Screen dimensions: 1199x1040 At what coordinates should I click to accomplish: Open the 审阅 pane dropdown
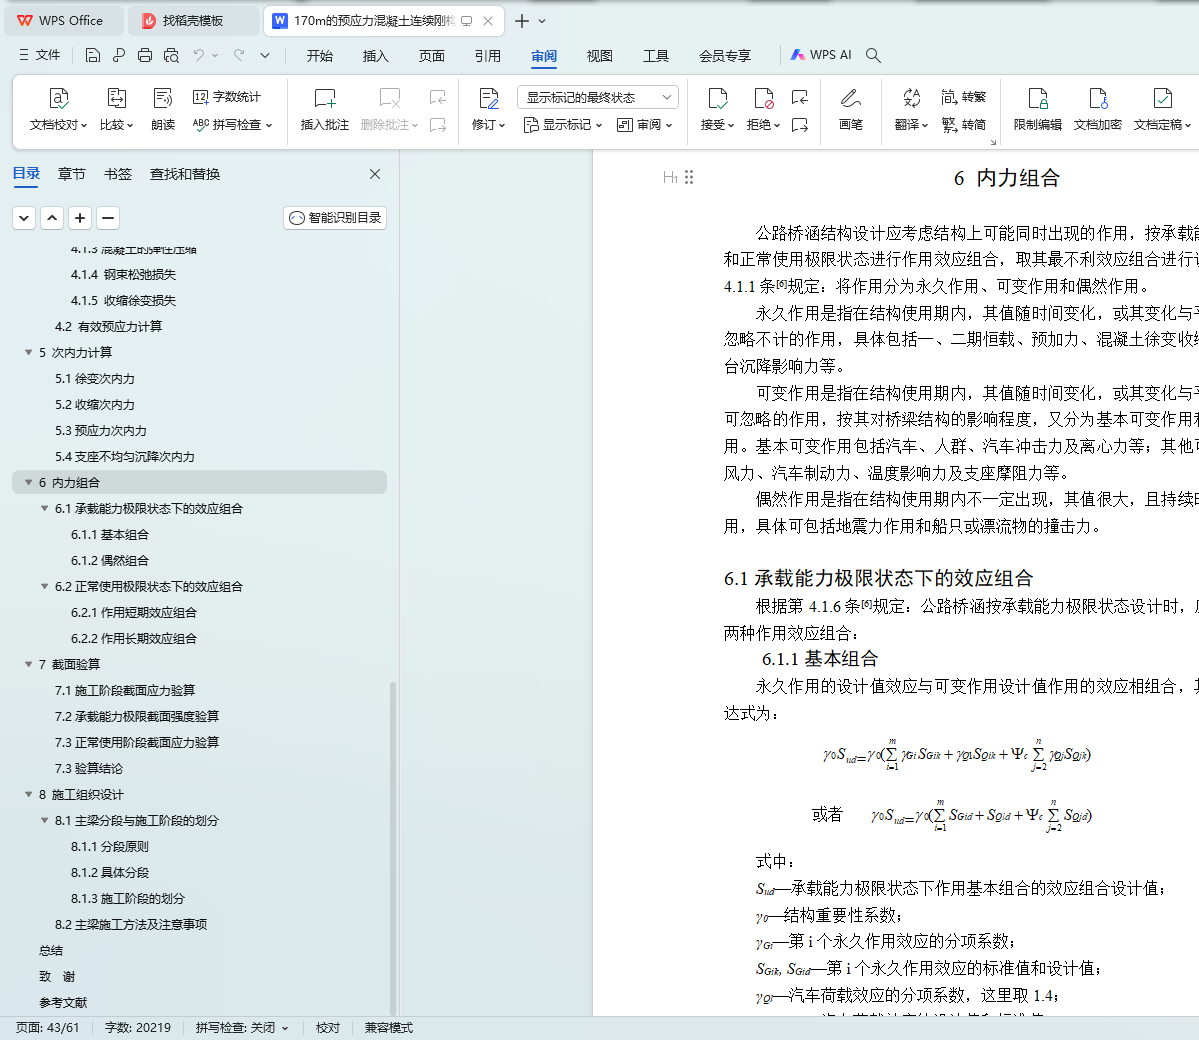(645, 125)
